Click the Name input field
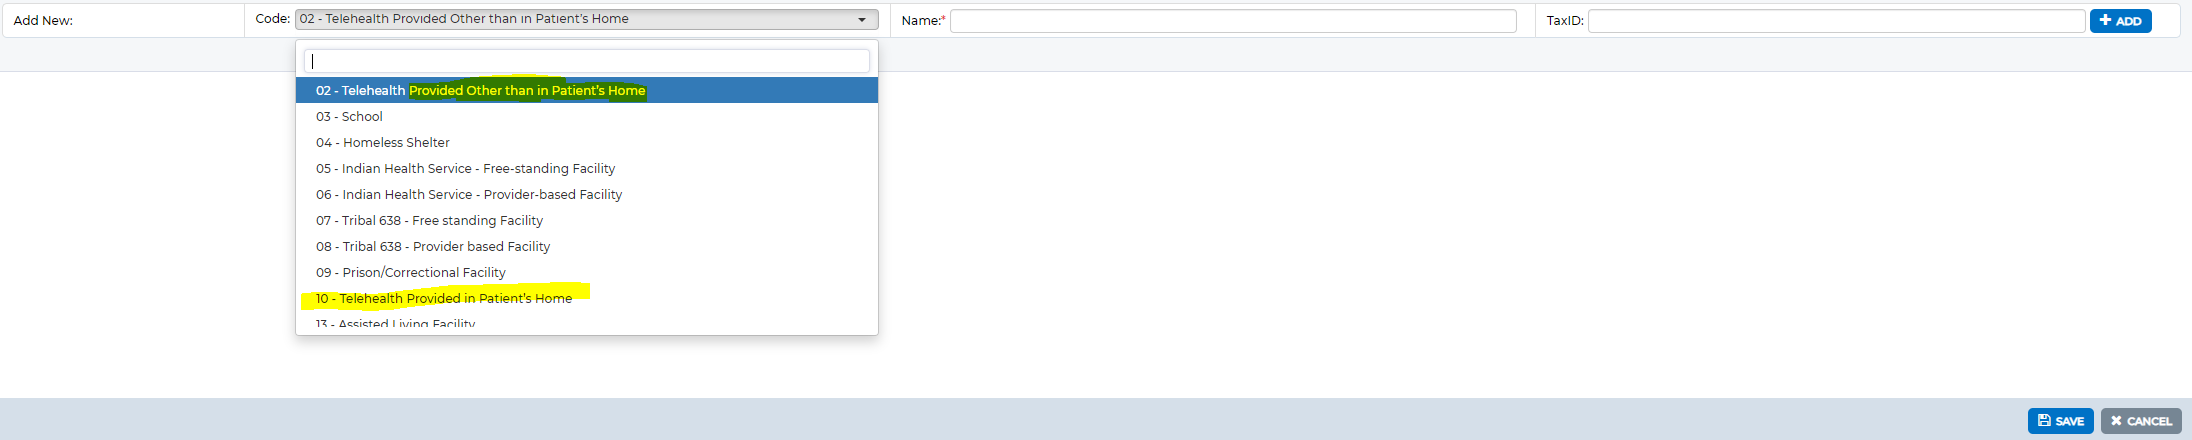This screenshot has width=2192, height=440. (1233, 21)
